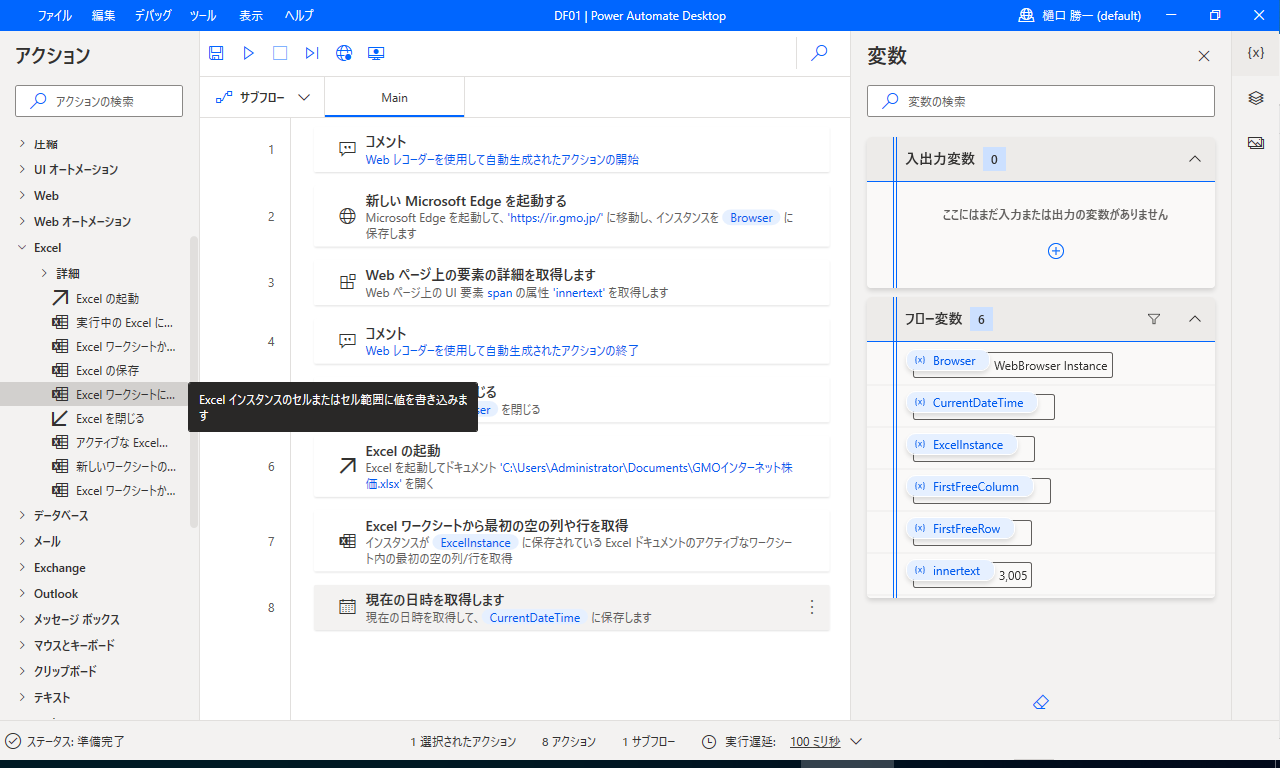Screen dimensions: 1280x768
Task: Clear variable values with eraser icon
Action: pyautogui.click(x=1040, y=703)
